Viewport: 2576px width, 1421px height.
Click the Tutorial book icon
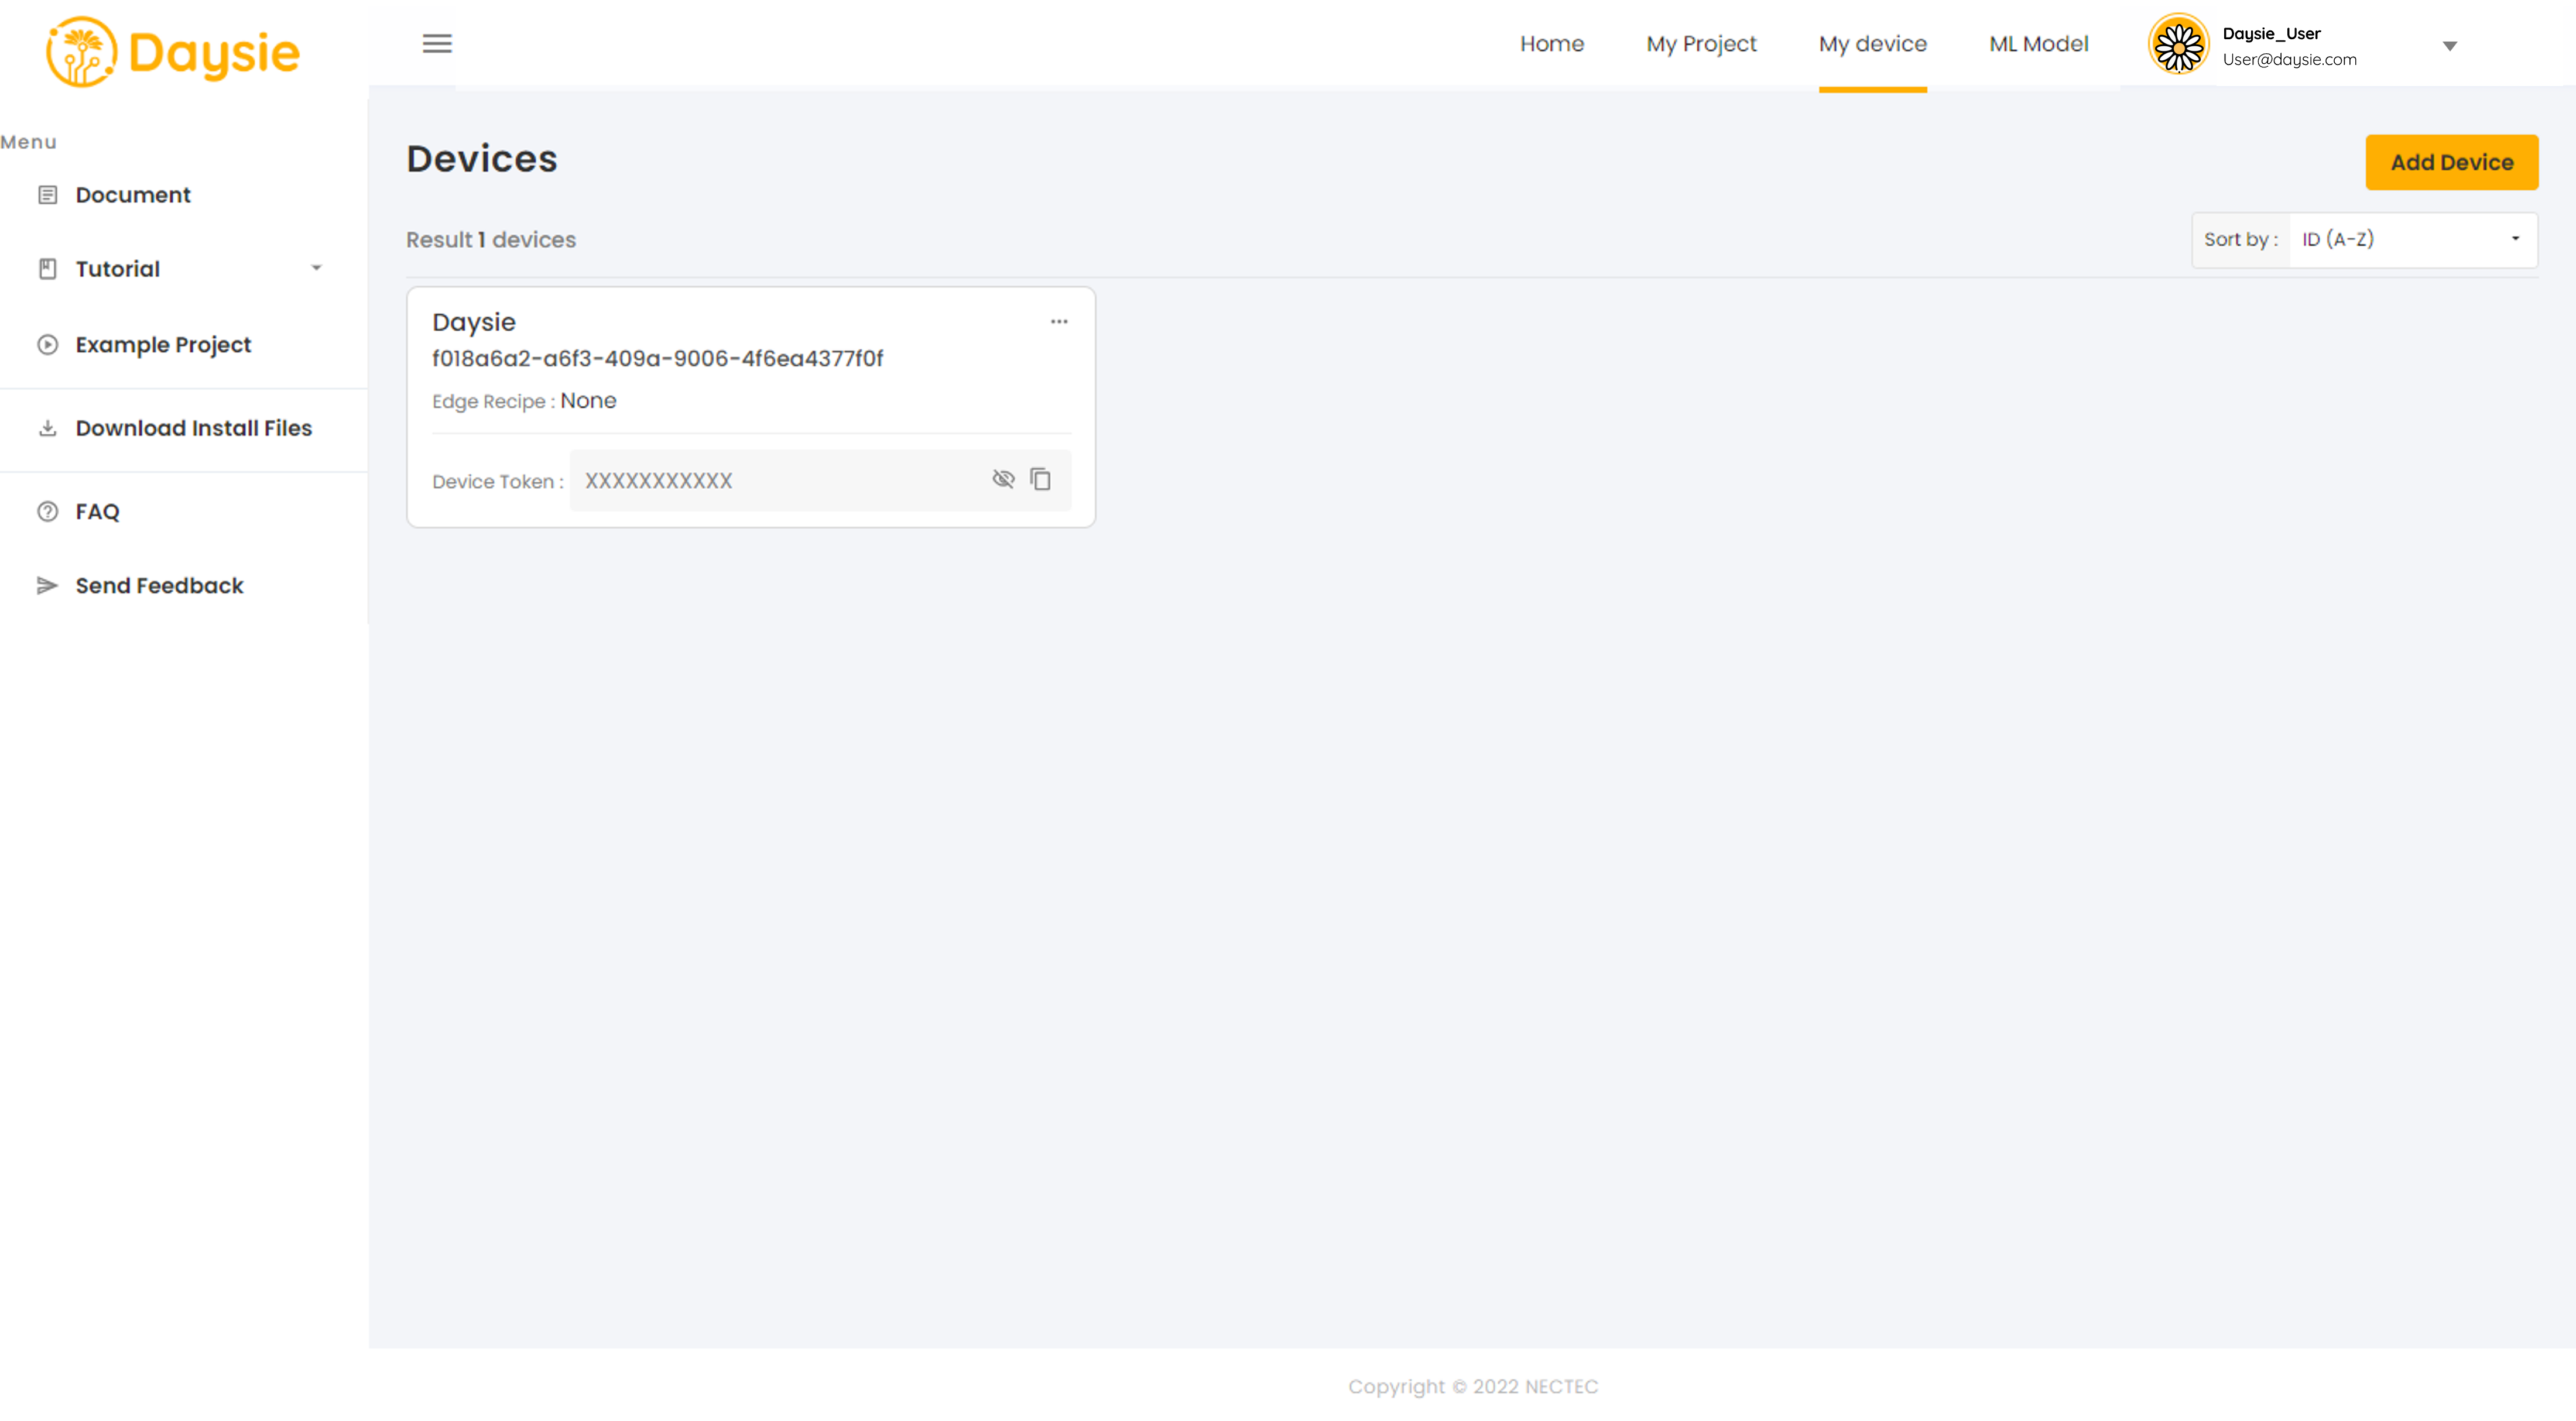point(47,269)
